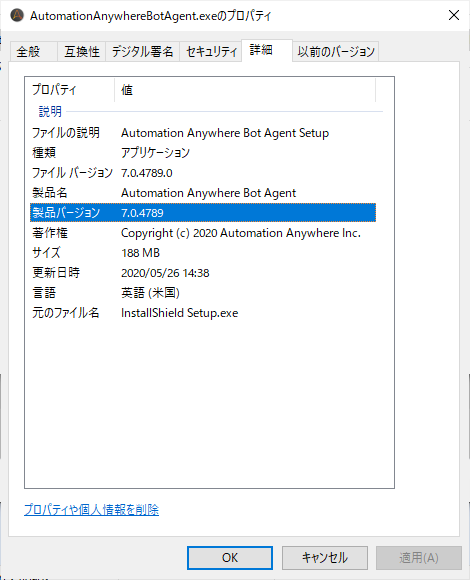
Task: Open the プロパティや個人情報を削除 link
Action: pos(91,510)
